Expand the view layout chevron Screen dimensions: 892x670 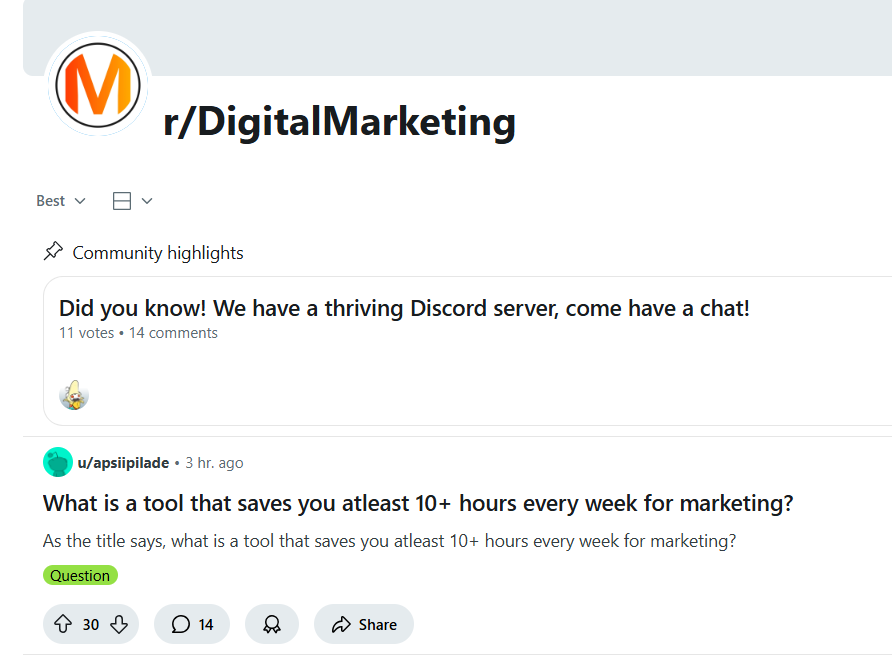coord(147,201)
